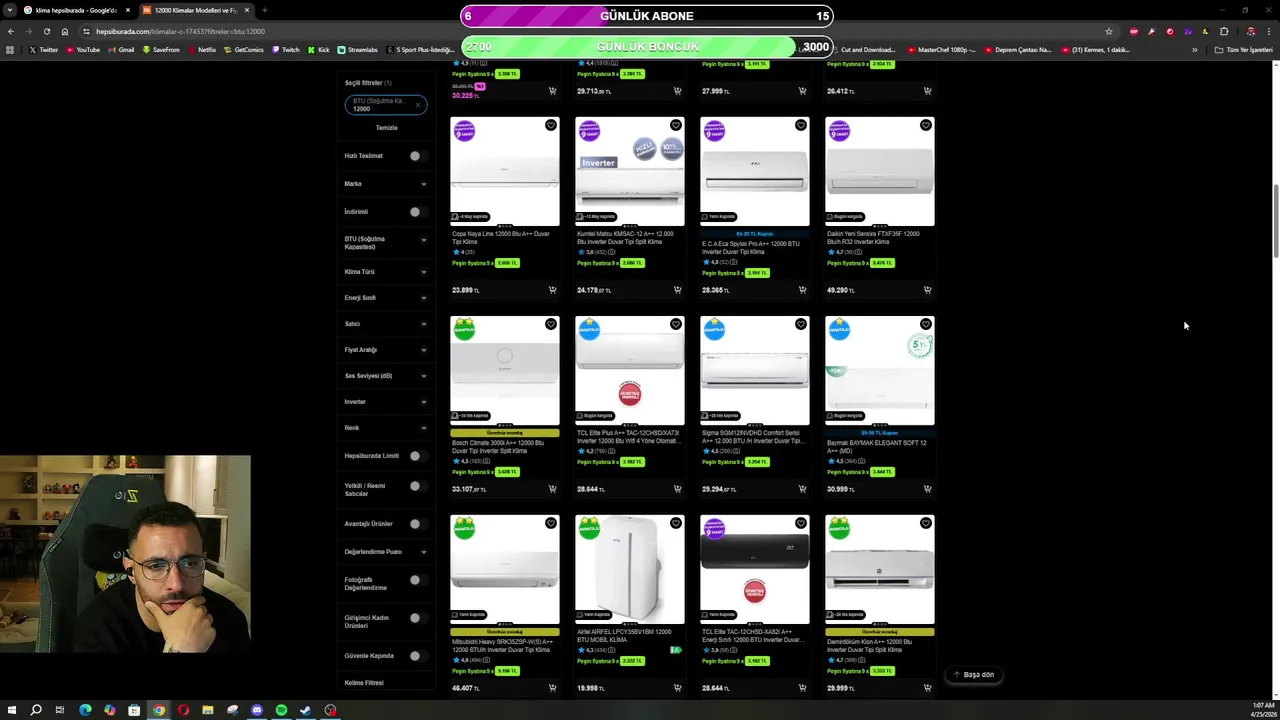This screenshot has height=720, width=1280.
Task: Open Spotify from the taskbar
Action: point(281,710)
